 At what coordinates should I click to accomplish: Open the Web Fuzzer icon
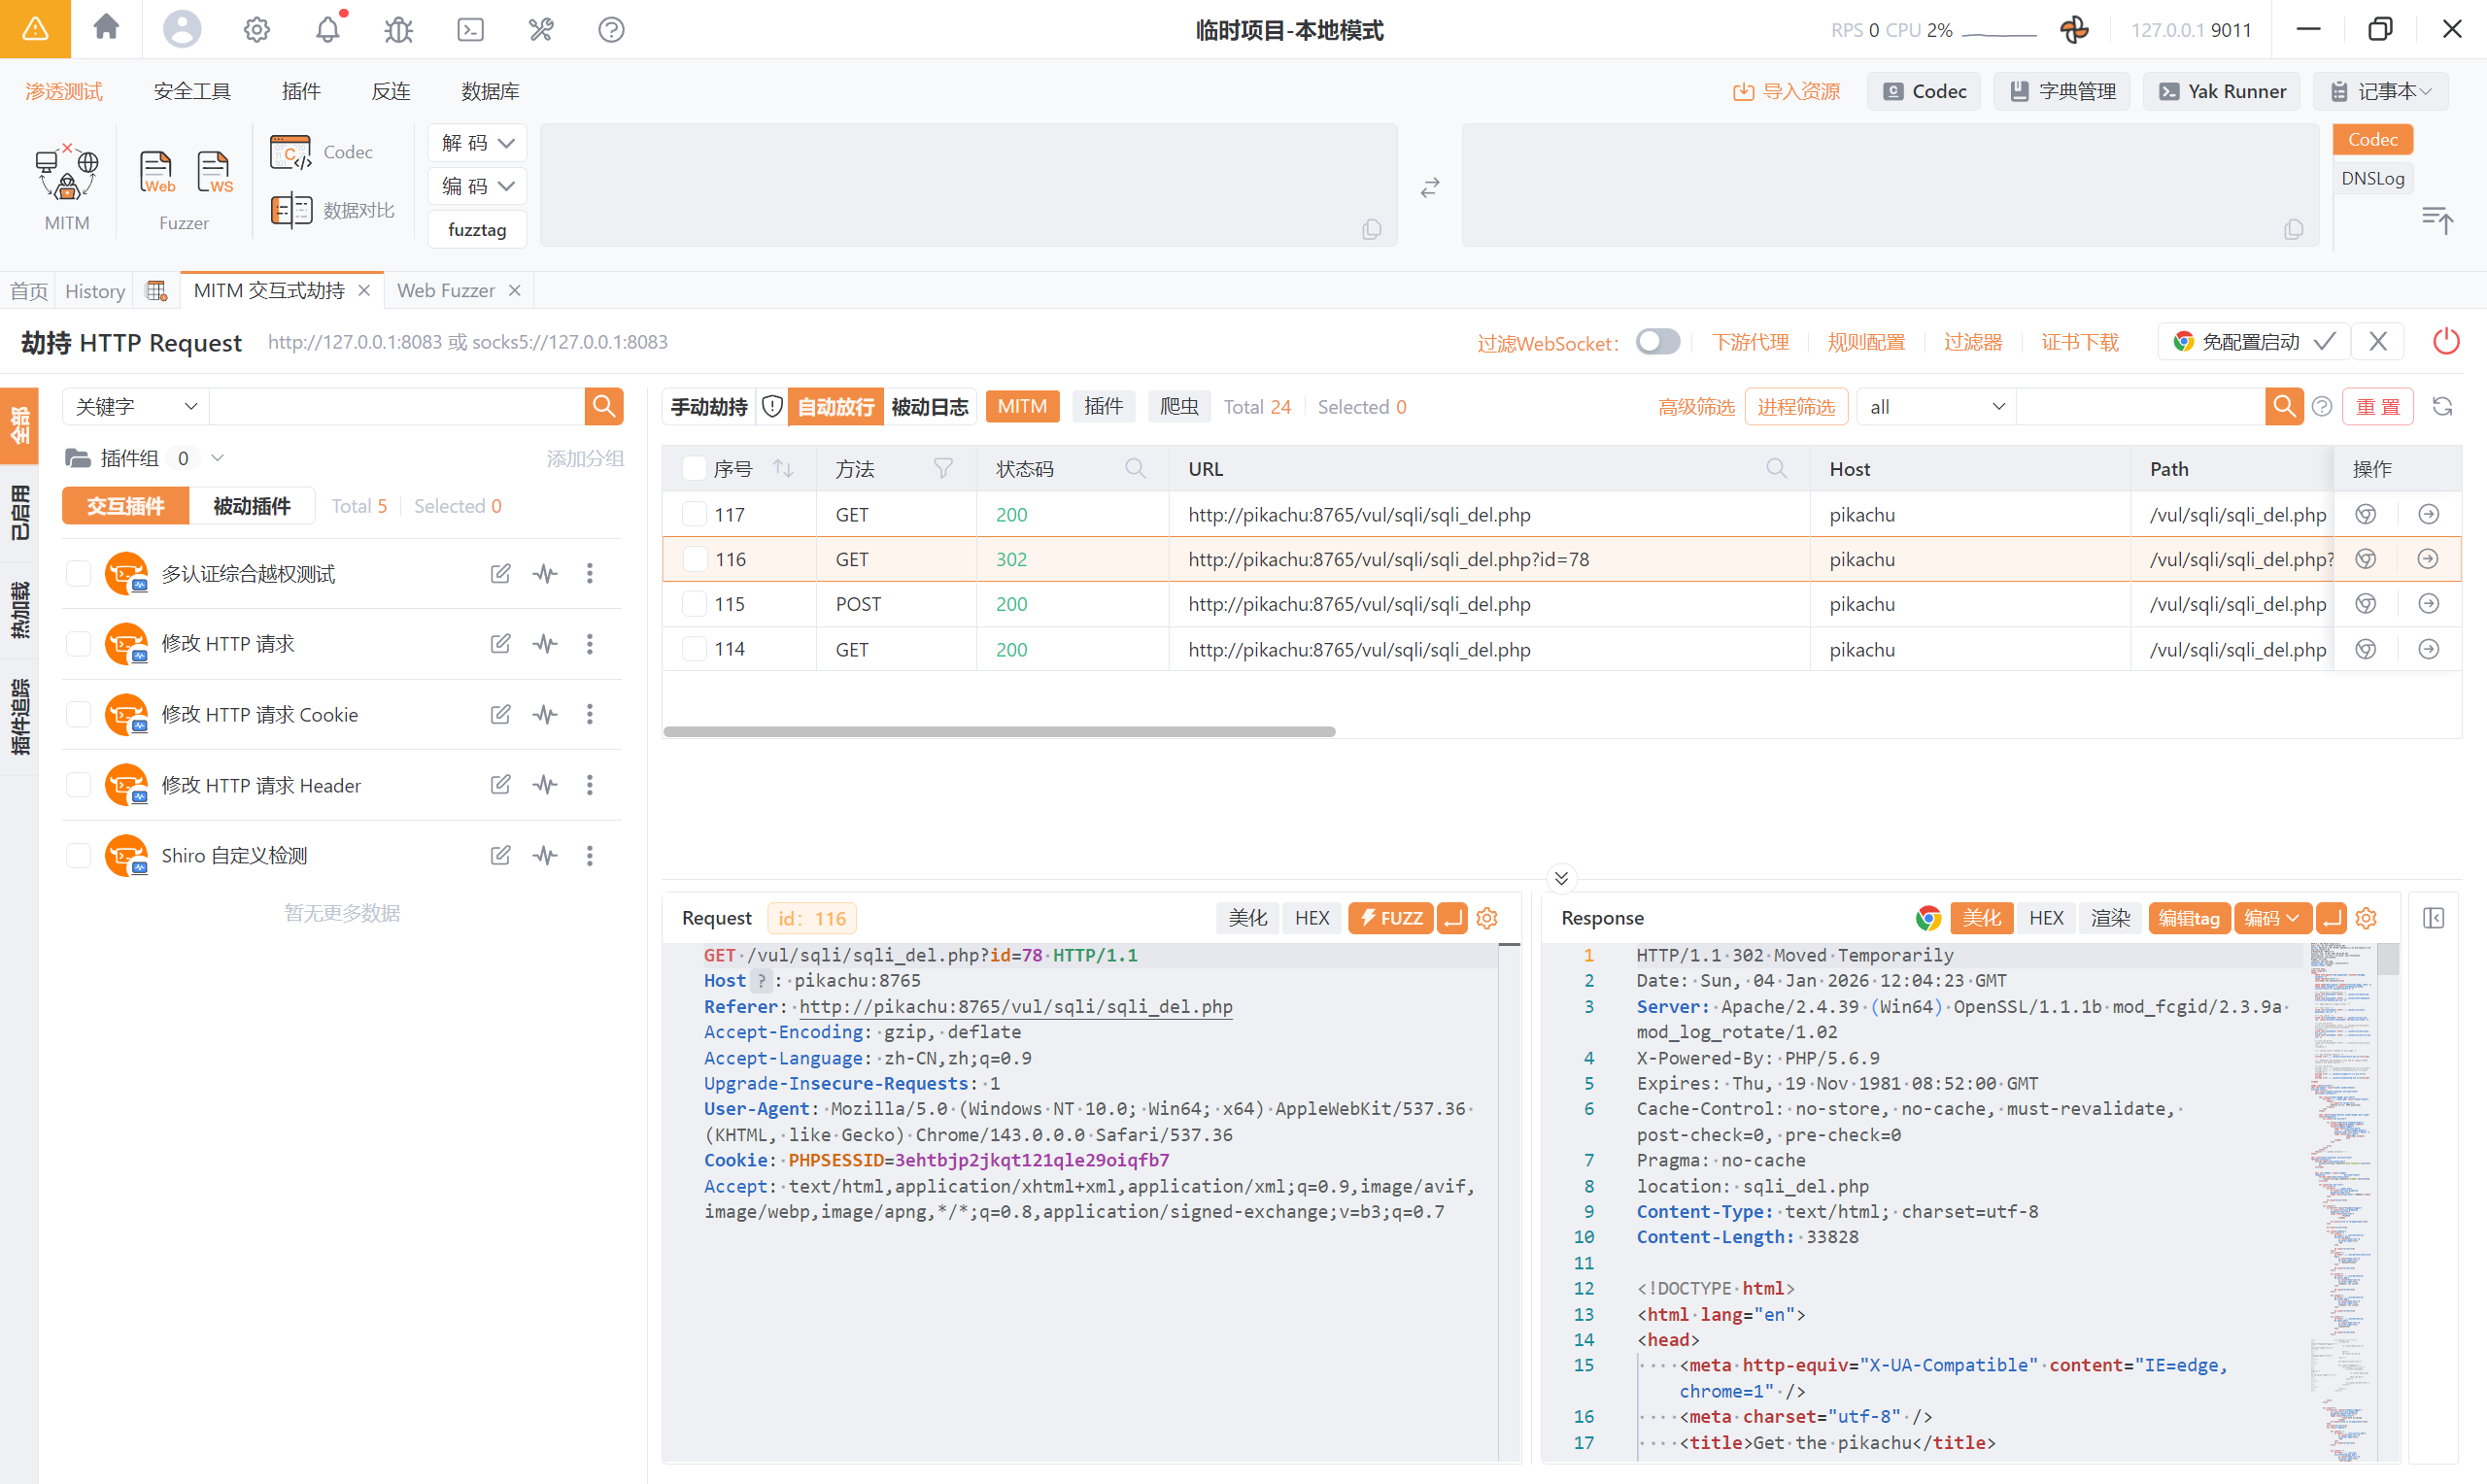tap(156, 172)
